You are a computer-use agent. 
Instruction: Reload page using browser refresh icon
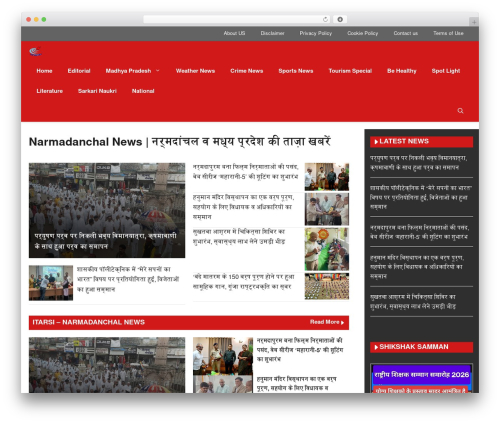(x=325, y=20)
